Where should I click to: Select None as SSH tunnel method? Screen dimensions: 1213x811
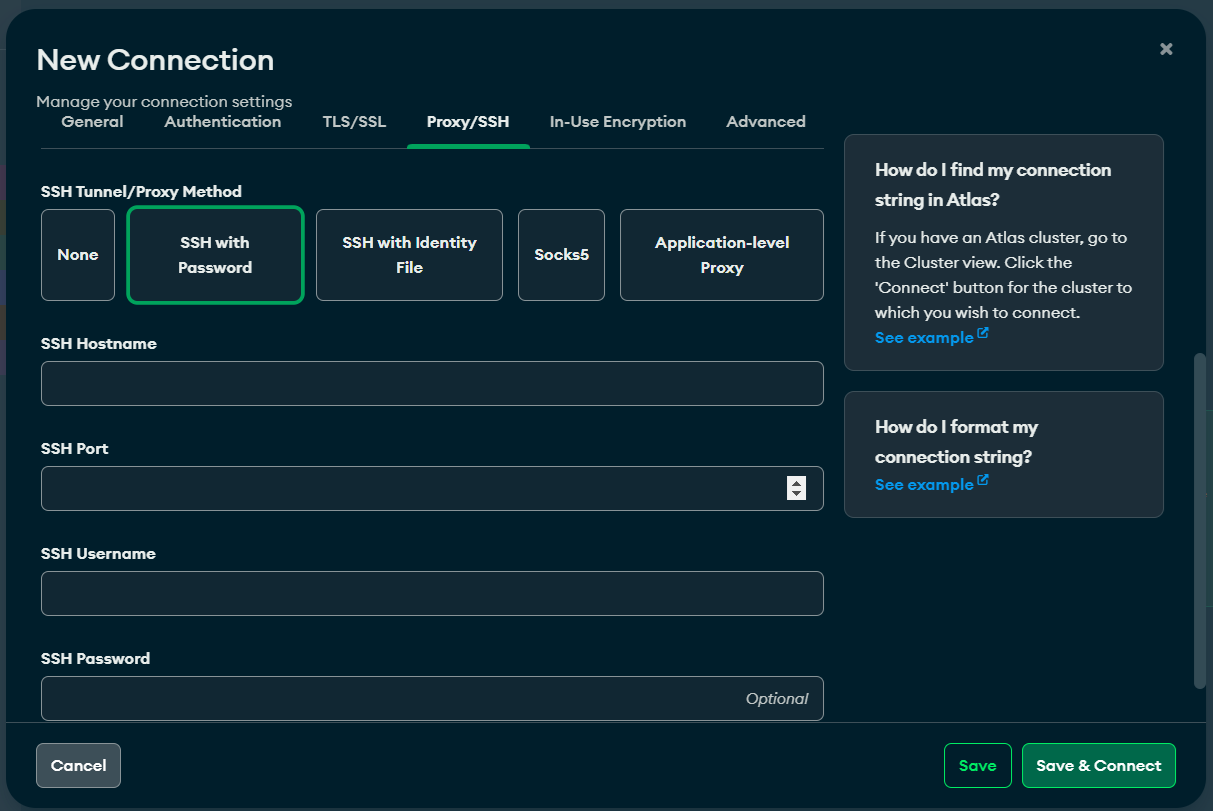(x=78, y=255)
